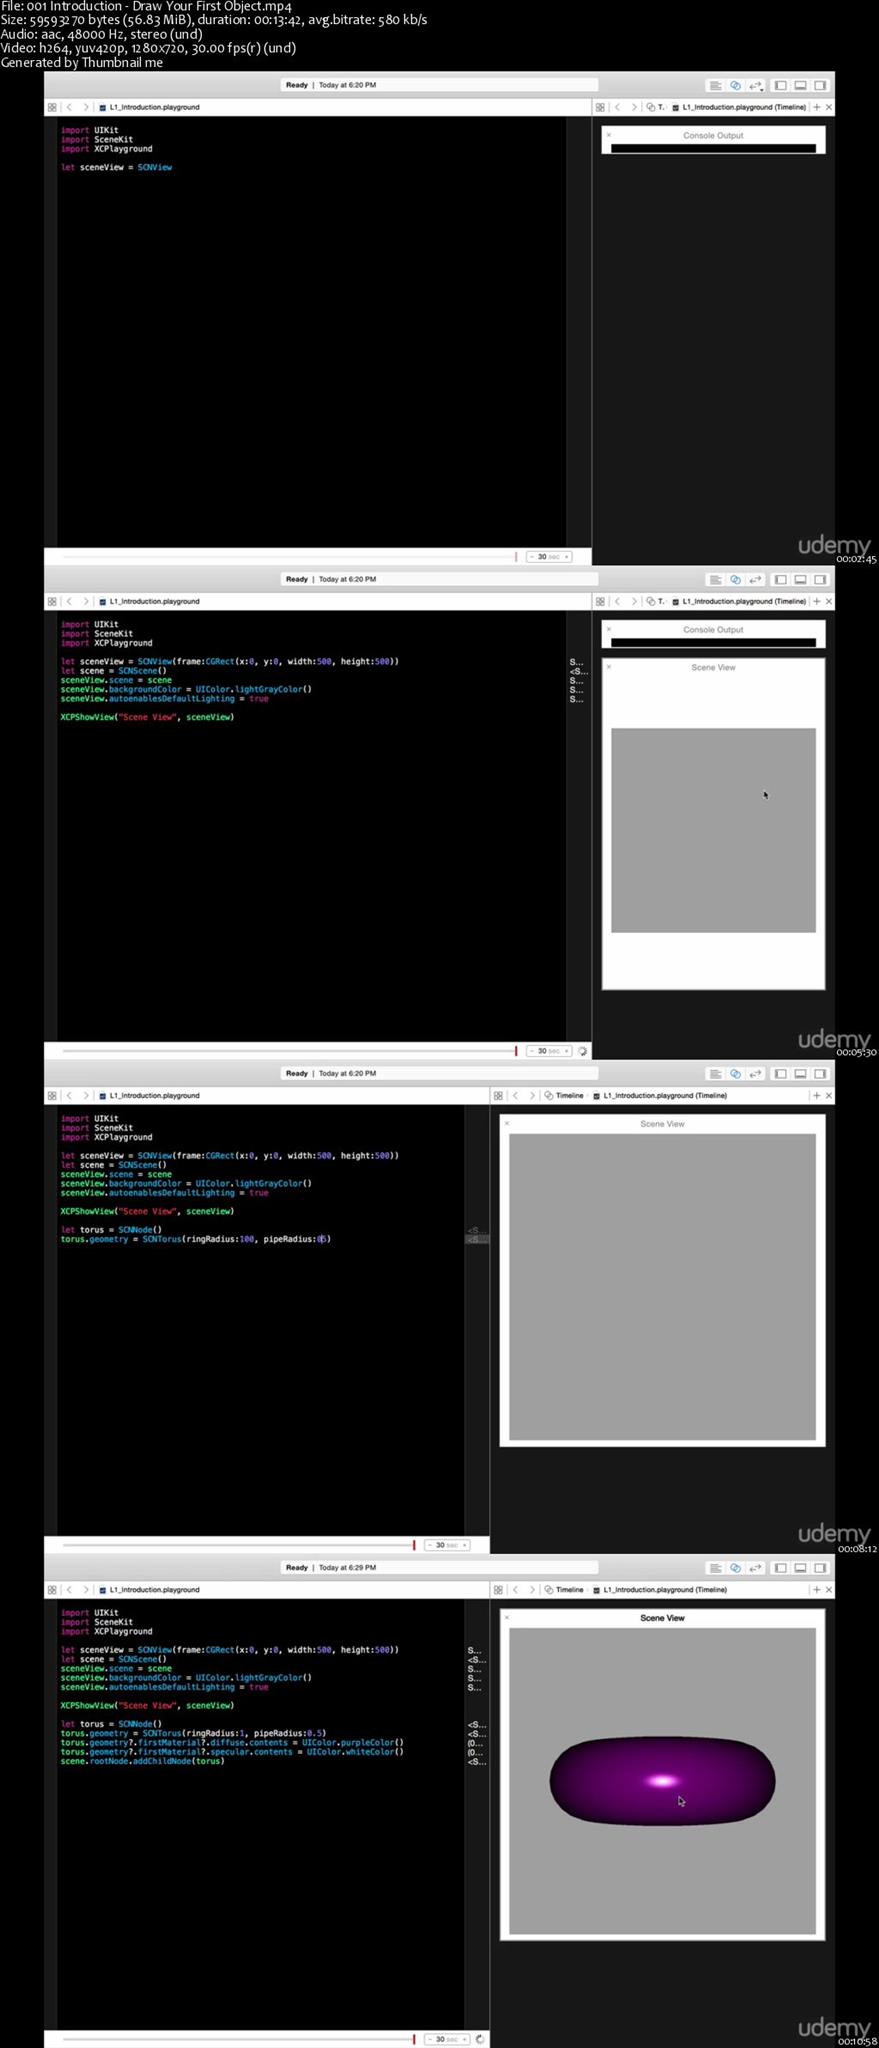The width and height of the screenshot is (879, 2048).
Task: Select the Standard editor icon in second frame
Action: 715,580
